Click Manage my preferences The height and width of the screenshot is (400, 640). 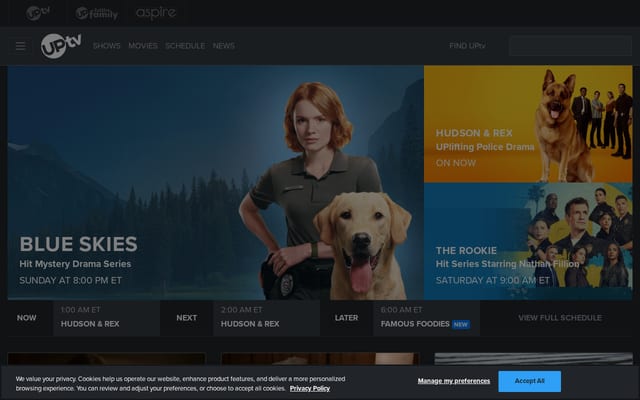(x=454, y=381)
